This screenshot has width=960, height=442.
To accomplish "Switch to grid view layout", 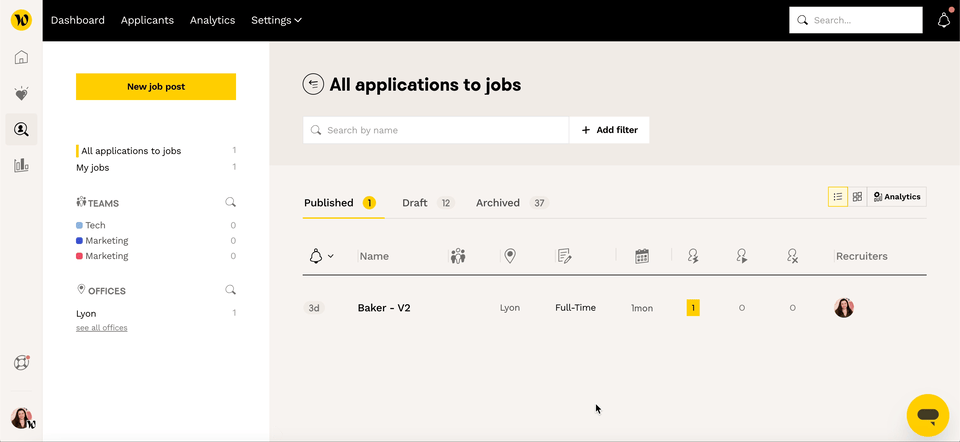I will [x=857, y=197].
